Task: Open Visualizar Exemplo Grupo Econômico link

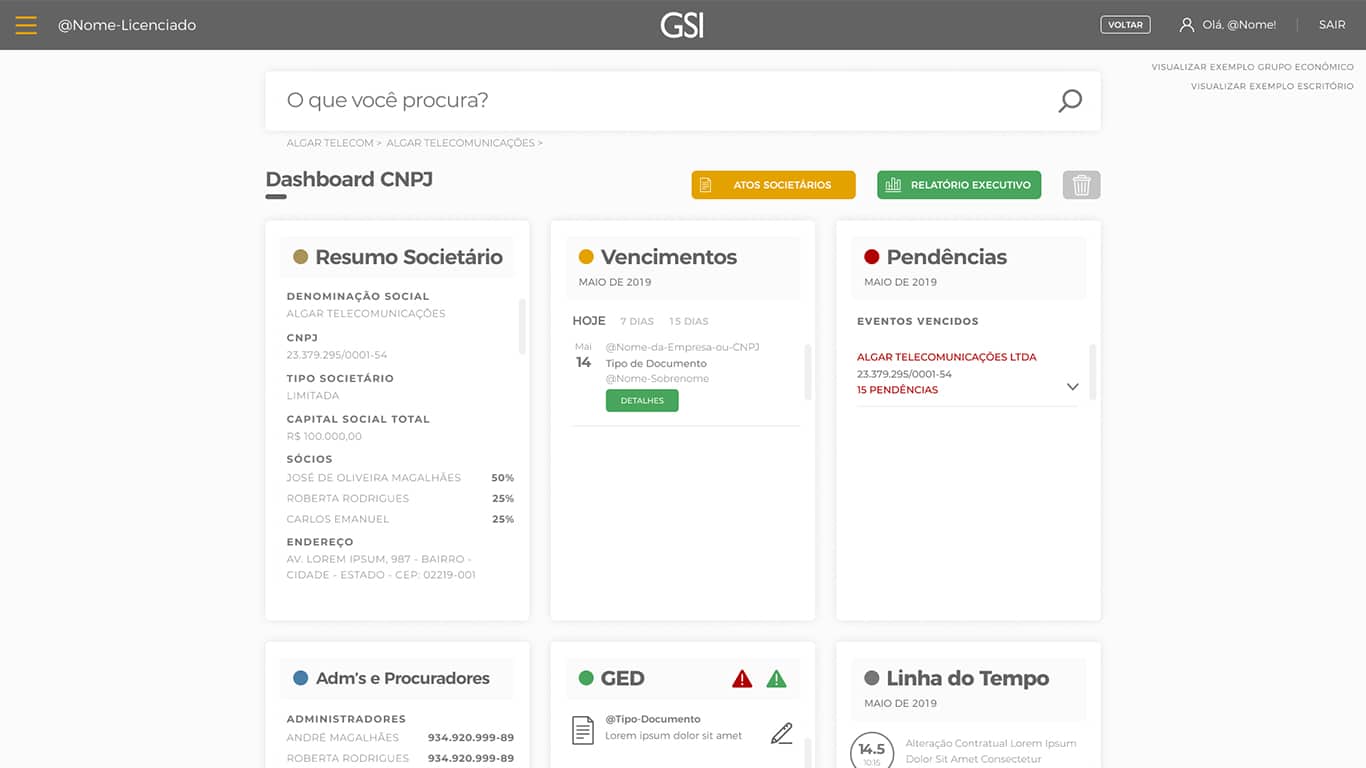Action: point(1252,67)
